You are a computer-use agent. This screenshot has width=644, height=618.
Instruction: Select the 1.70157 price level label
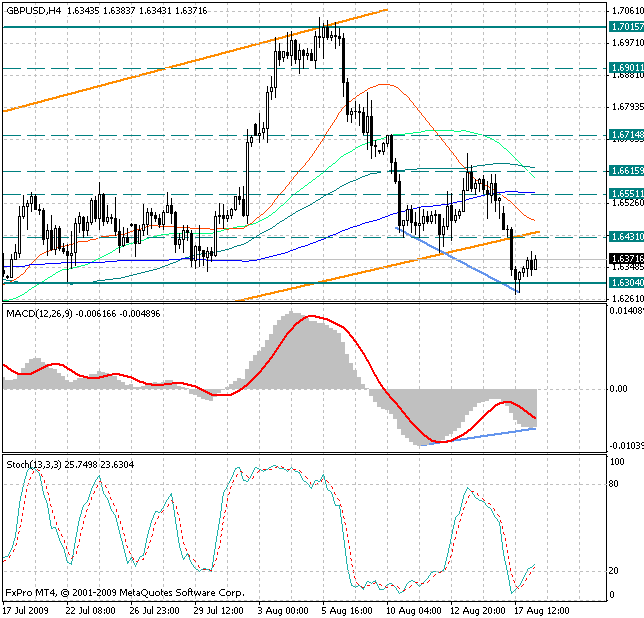click(x=624, y=27)
